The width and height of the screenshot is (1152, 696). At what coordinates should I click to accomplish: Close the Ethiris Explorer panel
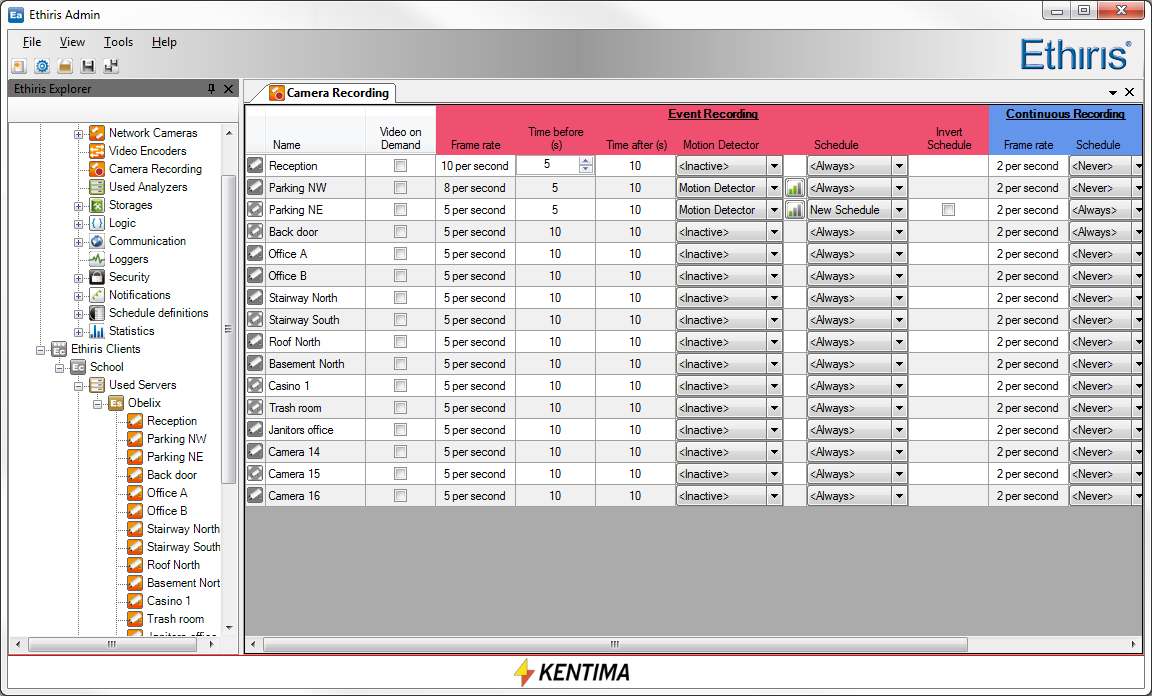(x=228, y=89)
